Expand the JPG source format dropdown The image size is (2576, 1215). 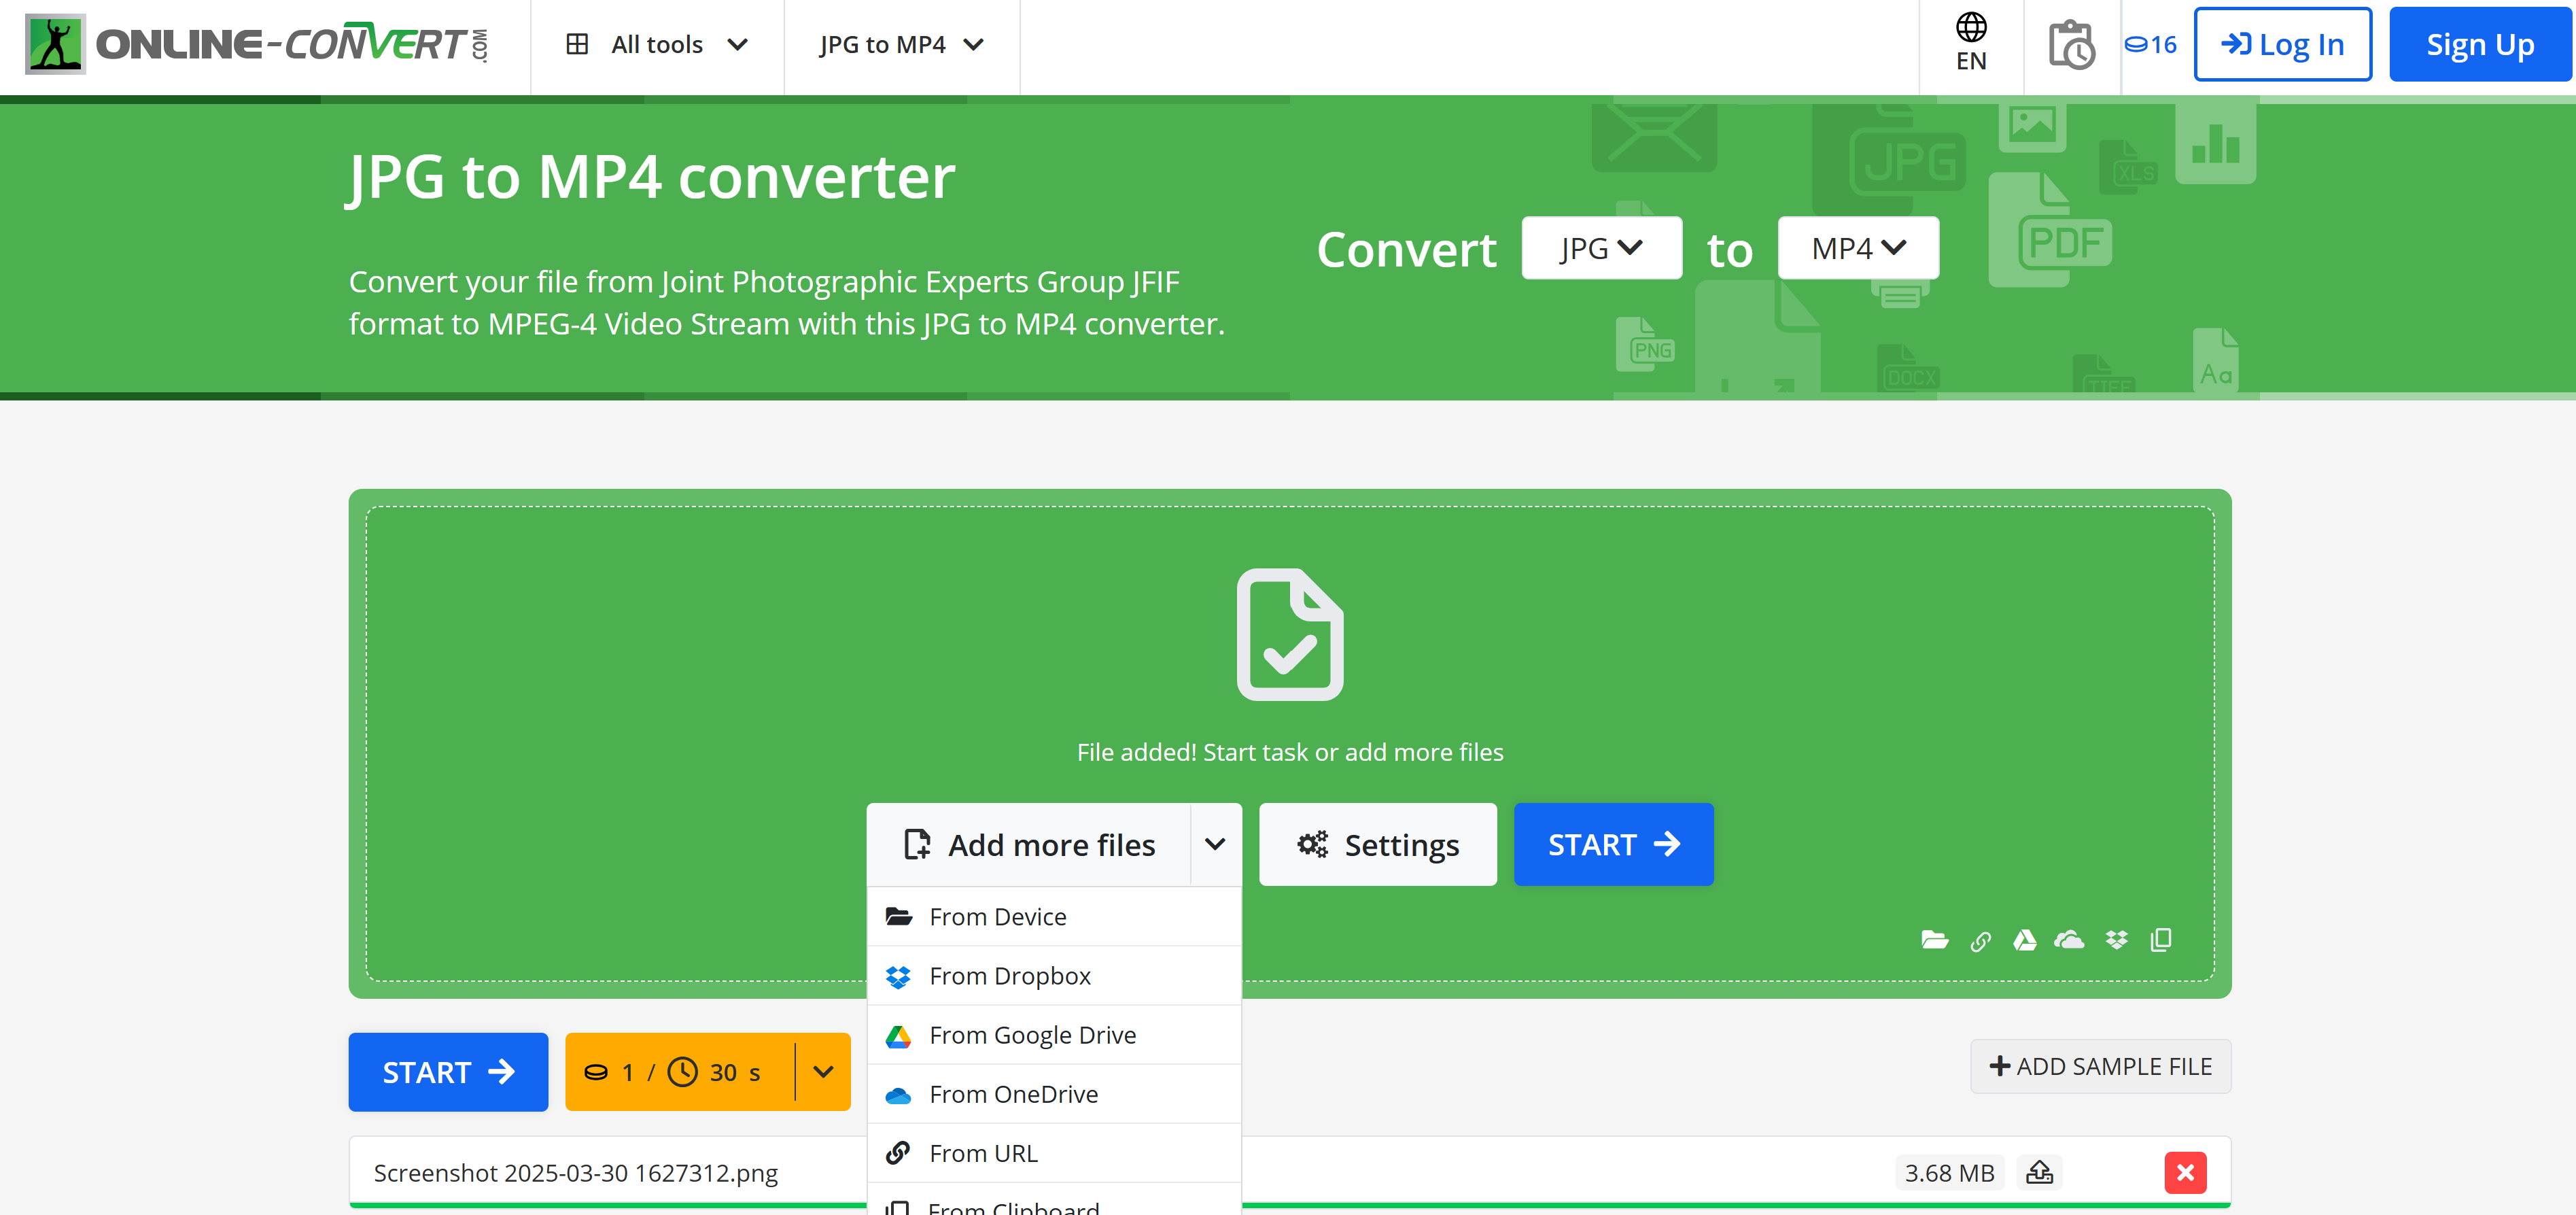coord(1601,247)
